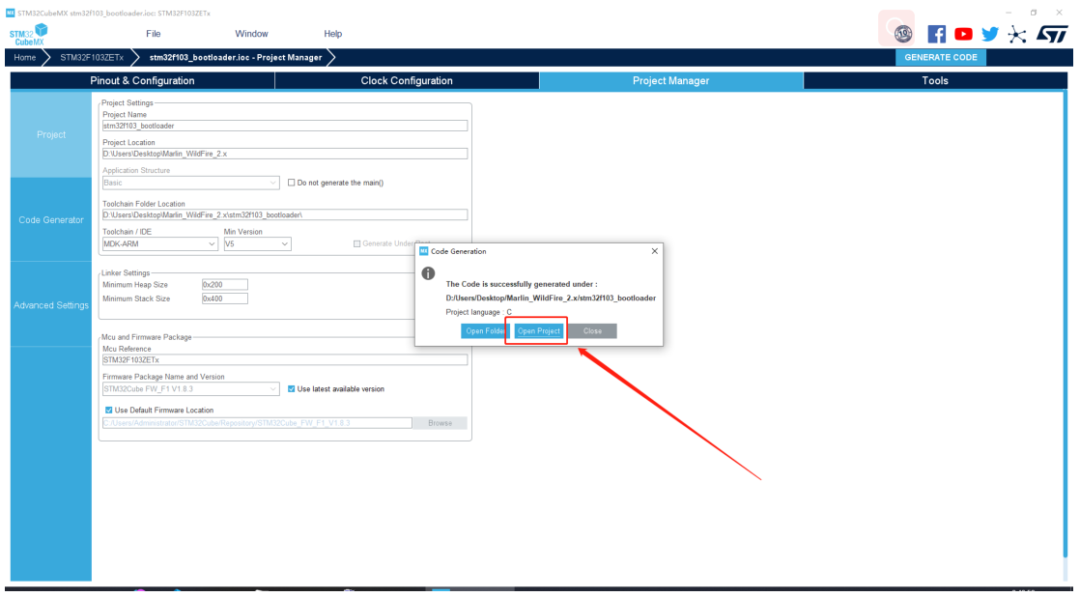Click the Open Project button
Viewport: 1080px width, 597px height.
click(539, 331)
